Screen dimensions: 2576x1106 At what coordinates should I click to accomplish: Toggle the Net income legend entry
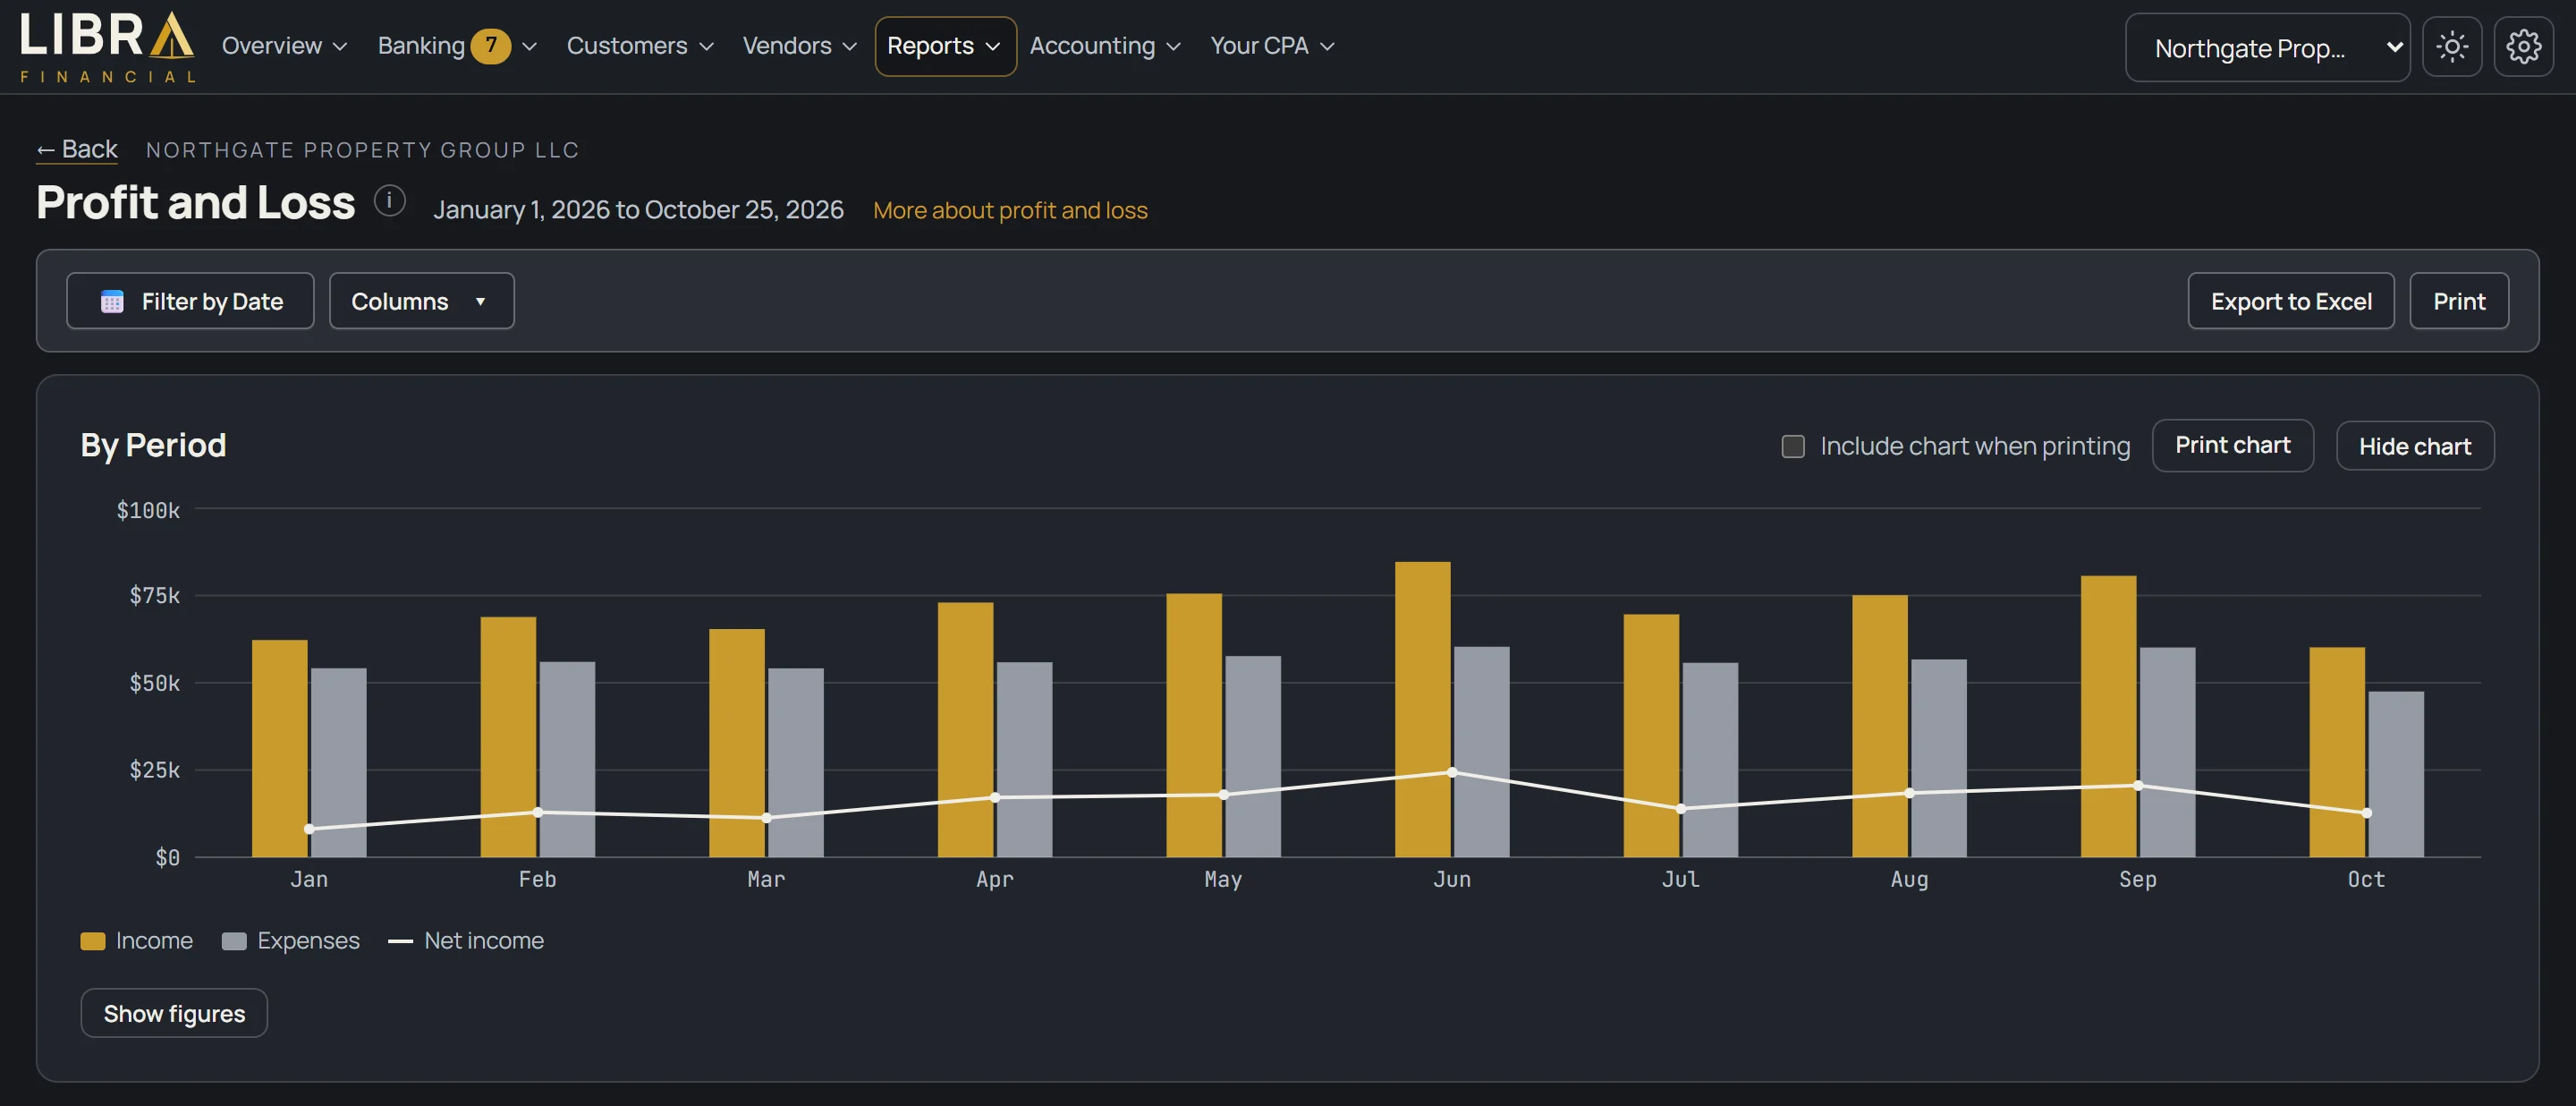(466, 941)
